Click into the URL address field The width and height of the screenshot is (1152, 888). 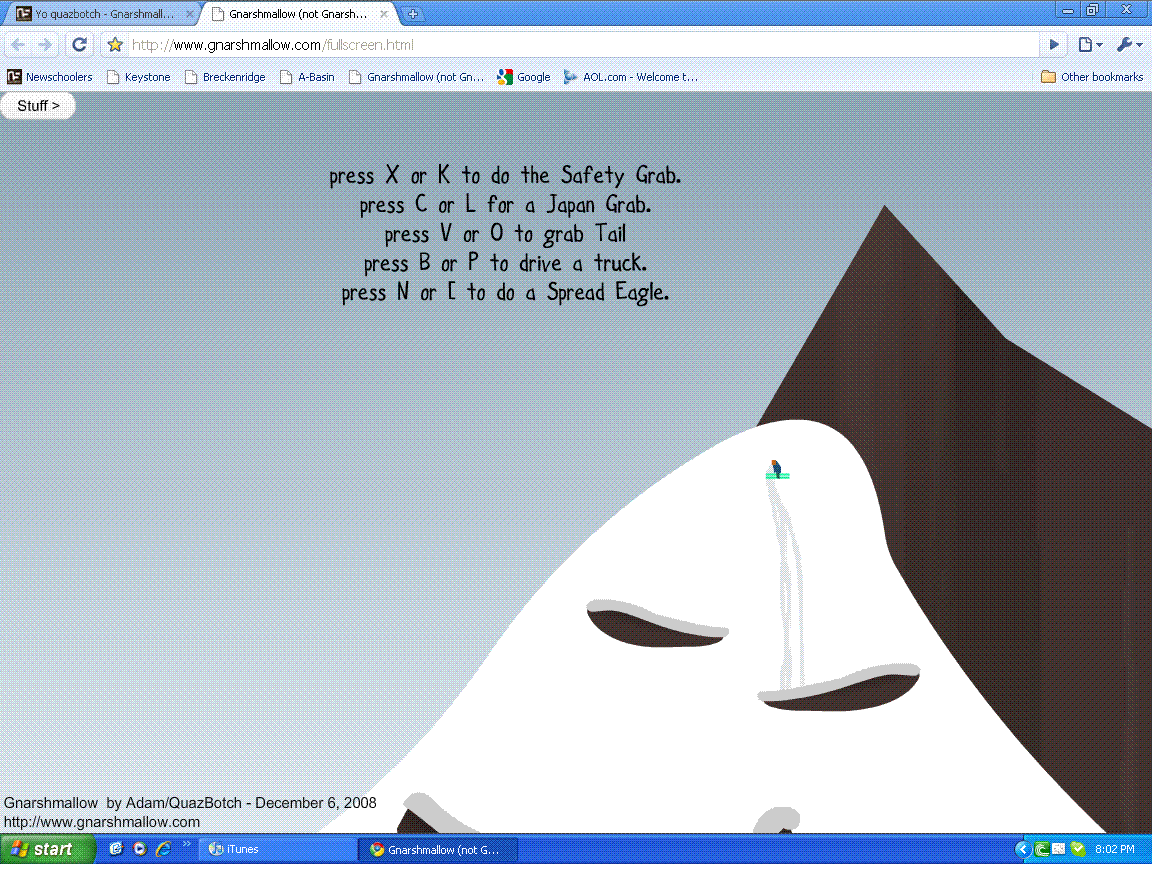tap(580, 45)
